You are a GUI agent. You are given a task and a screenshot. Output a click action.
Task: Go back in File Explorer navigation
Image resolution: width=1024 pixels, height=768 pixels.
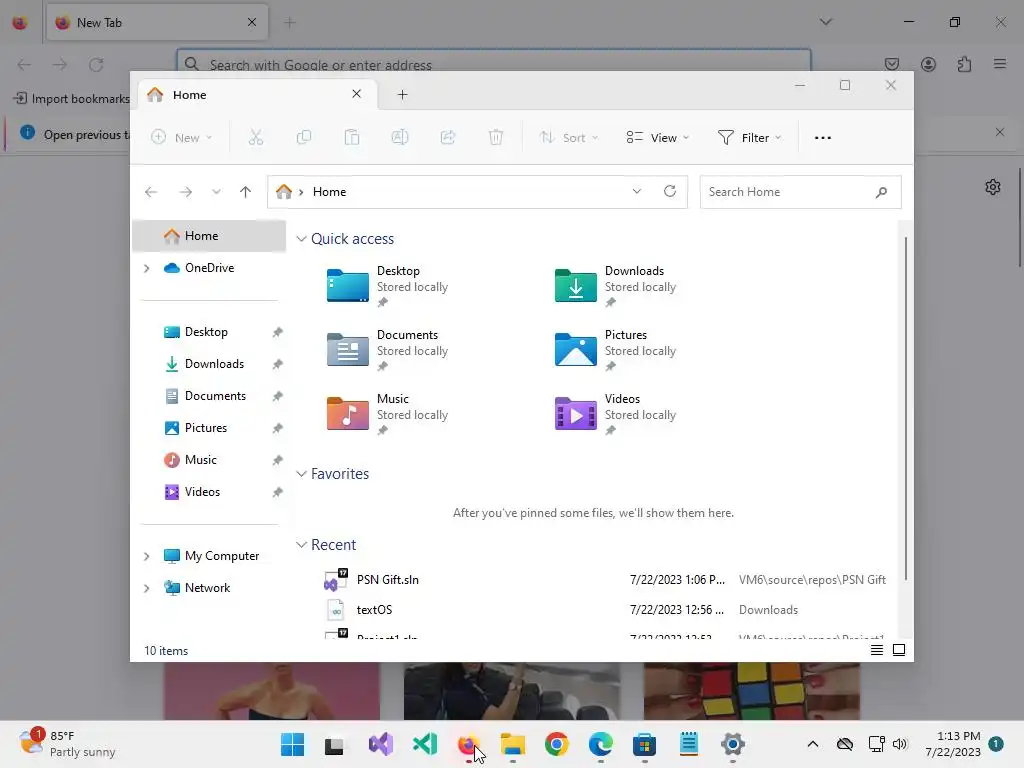pos(151,192)
